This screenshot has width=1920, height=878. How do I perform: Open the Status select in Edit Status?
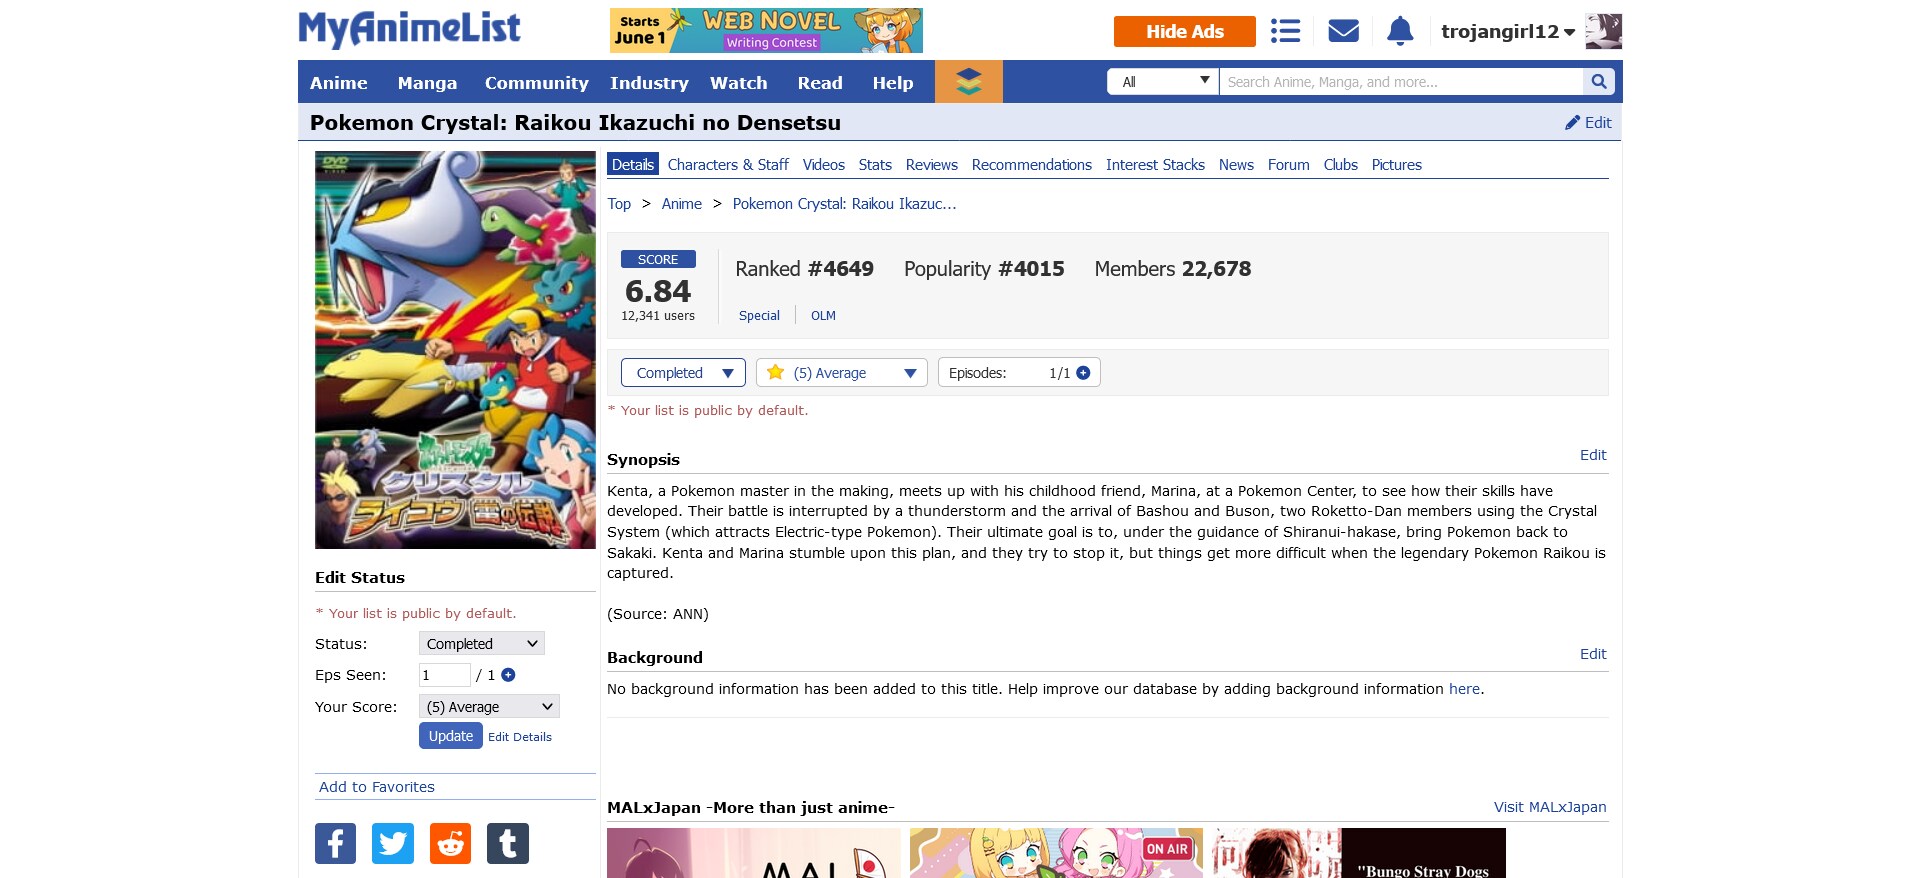click(481, 644)
